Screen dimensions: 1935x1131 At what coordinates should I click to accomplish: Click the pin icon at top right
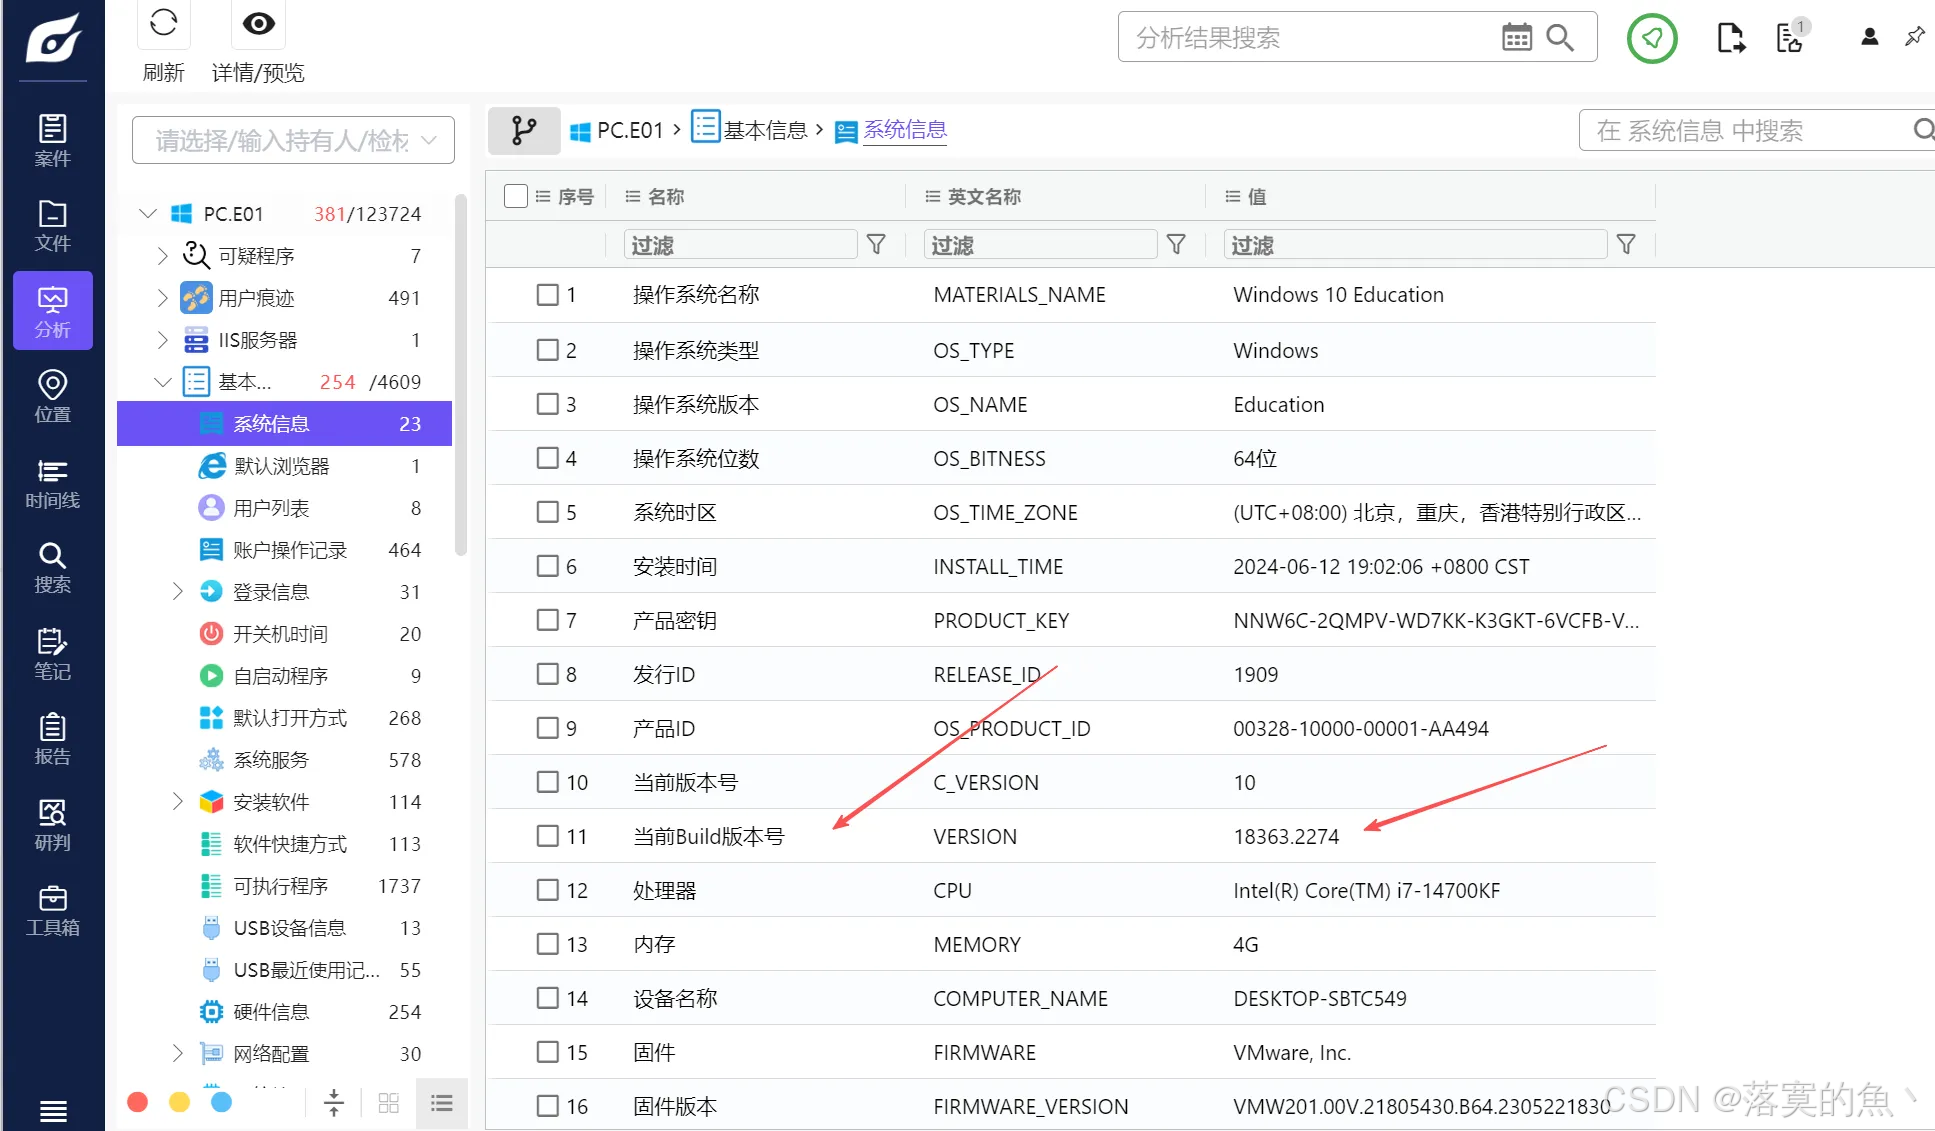click(x=1914, y=37)
